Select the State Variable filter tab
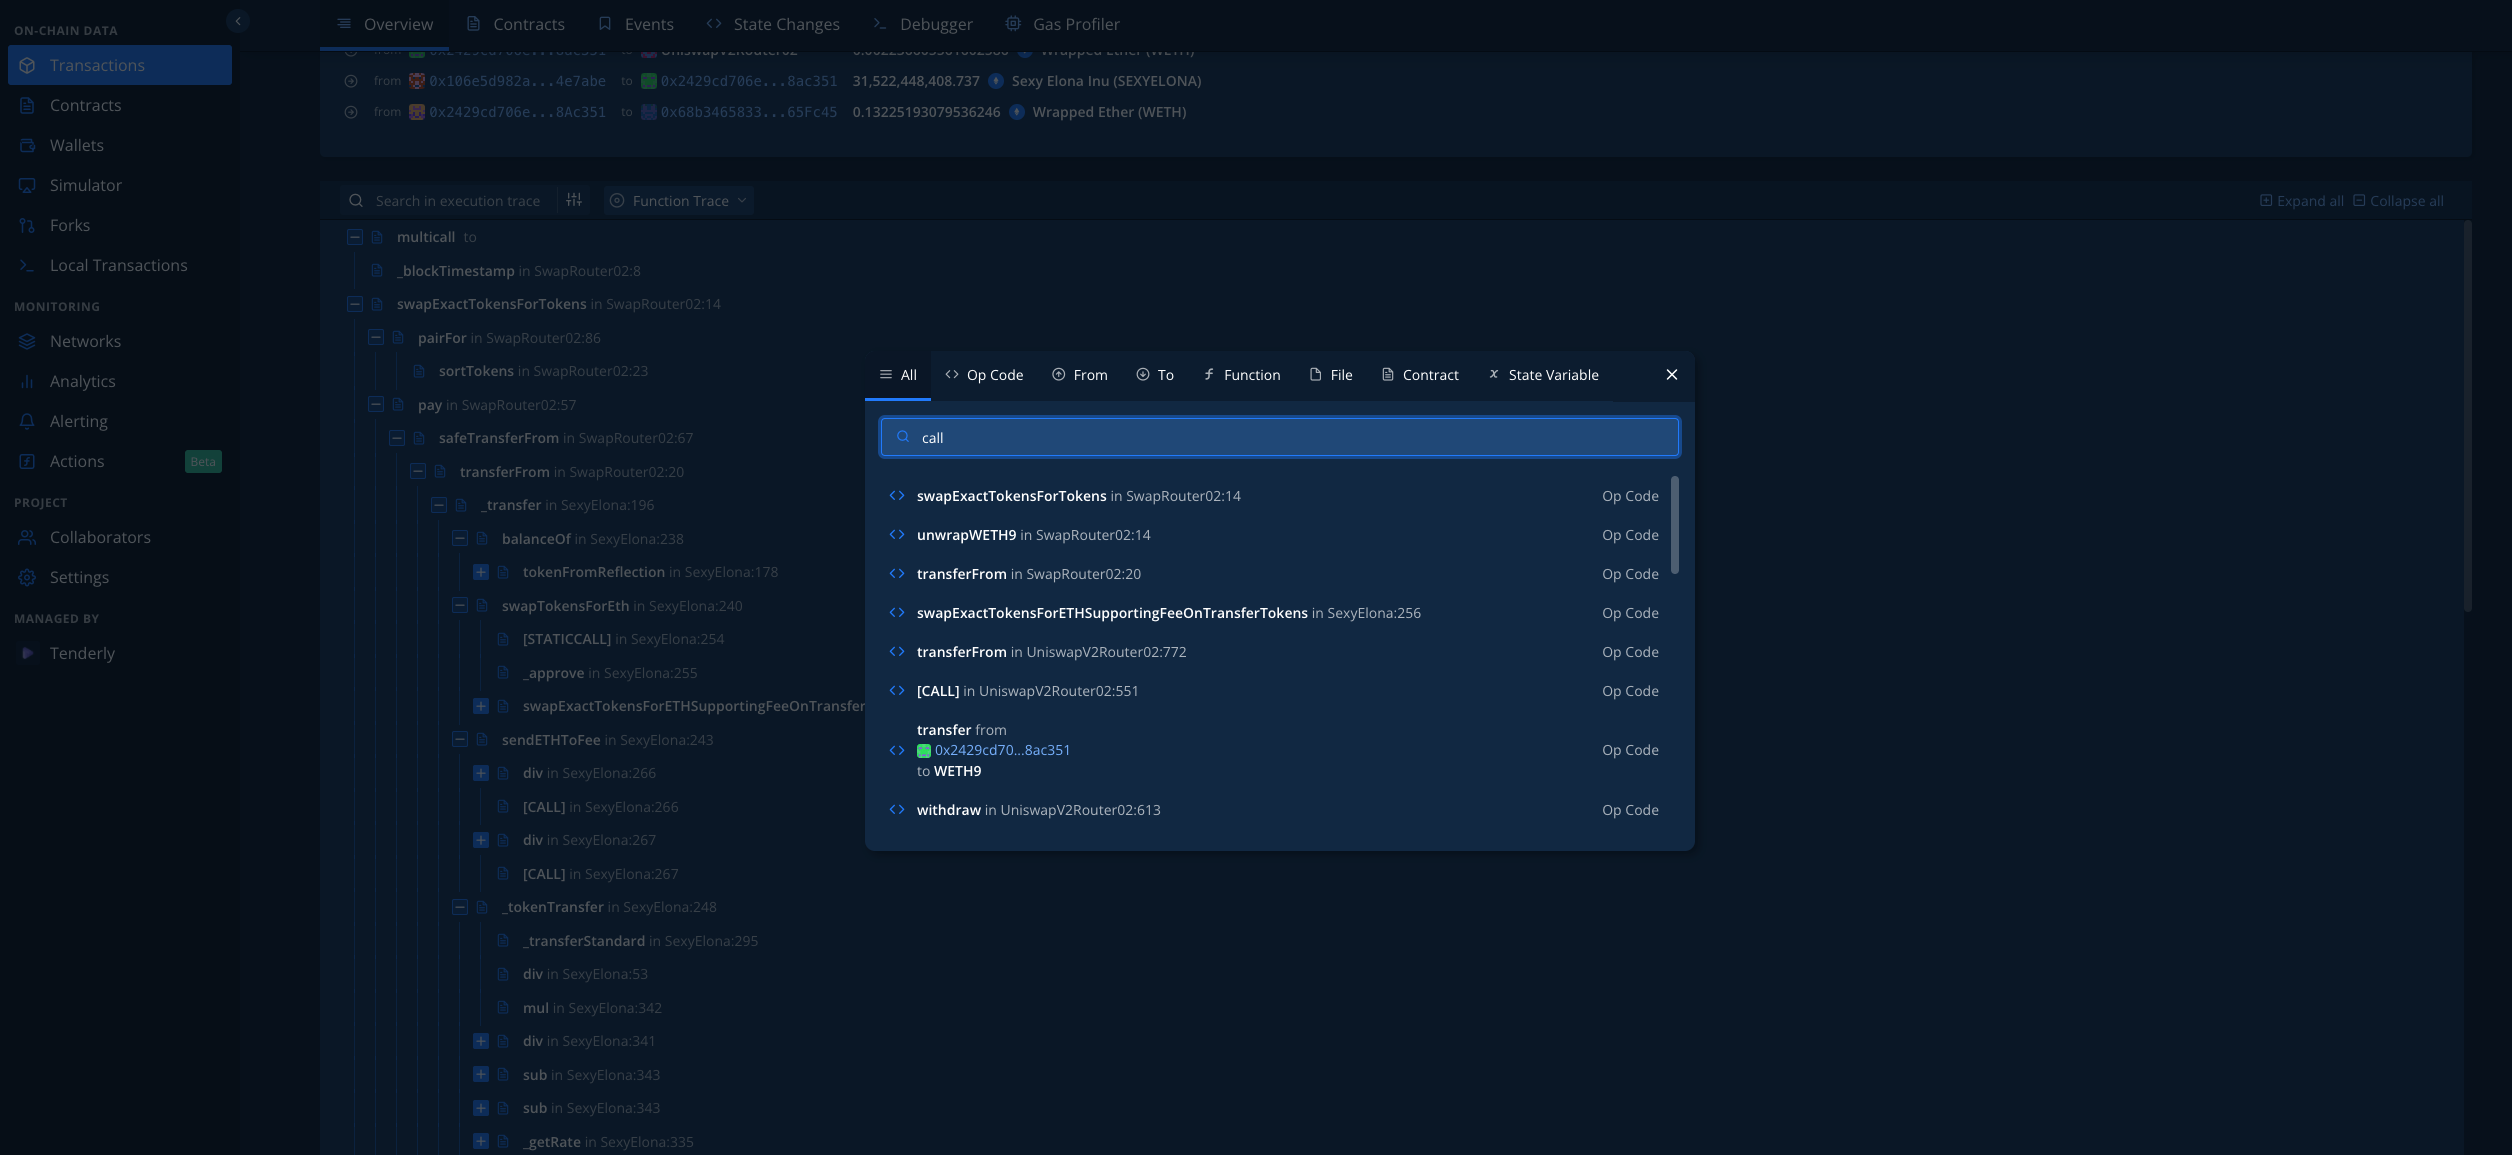Viewport: 2512px width, 1155px height. (1543, 375)
